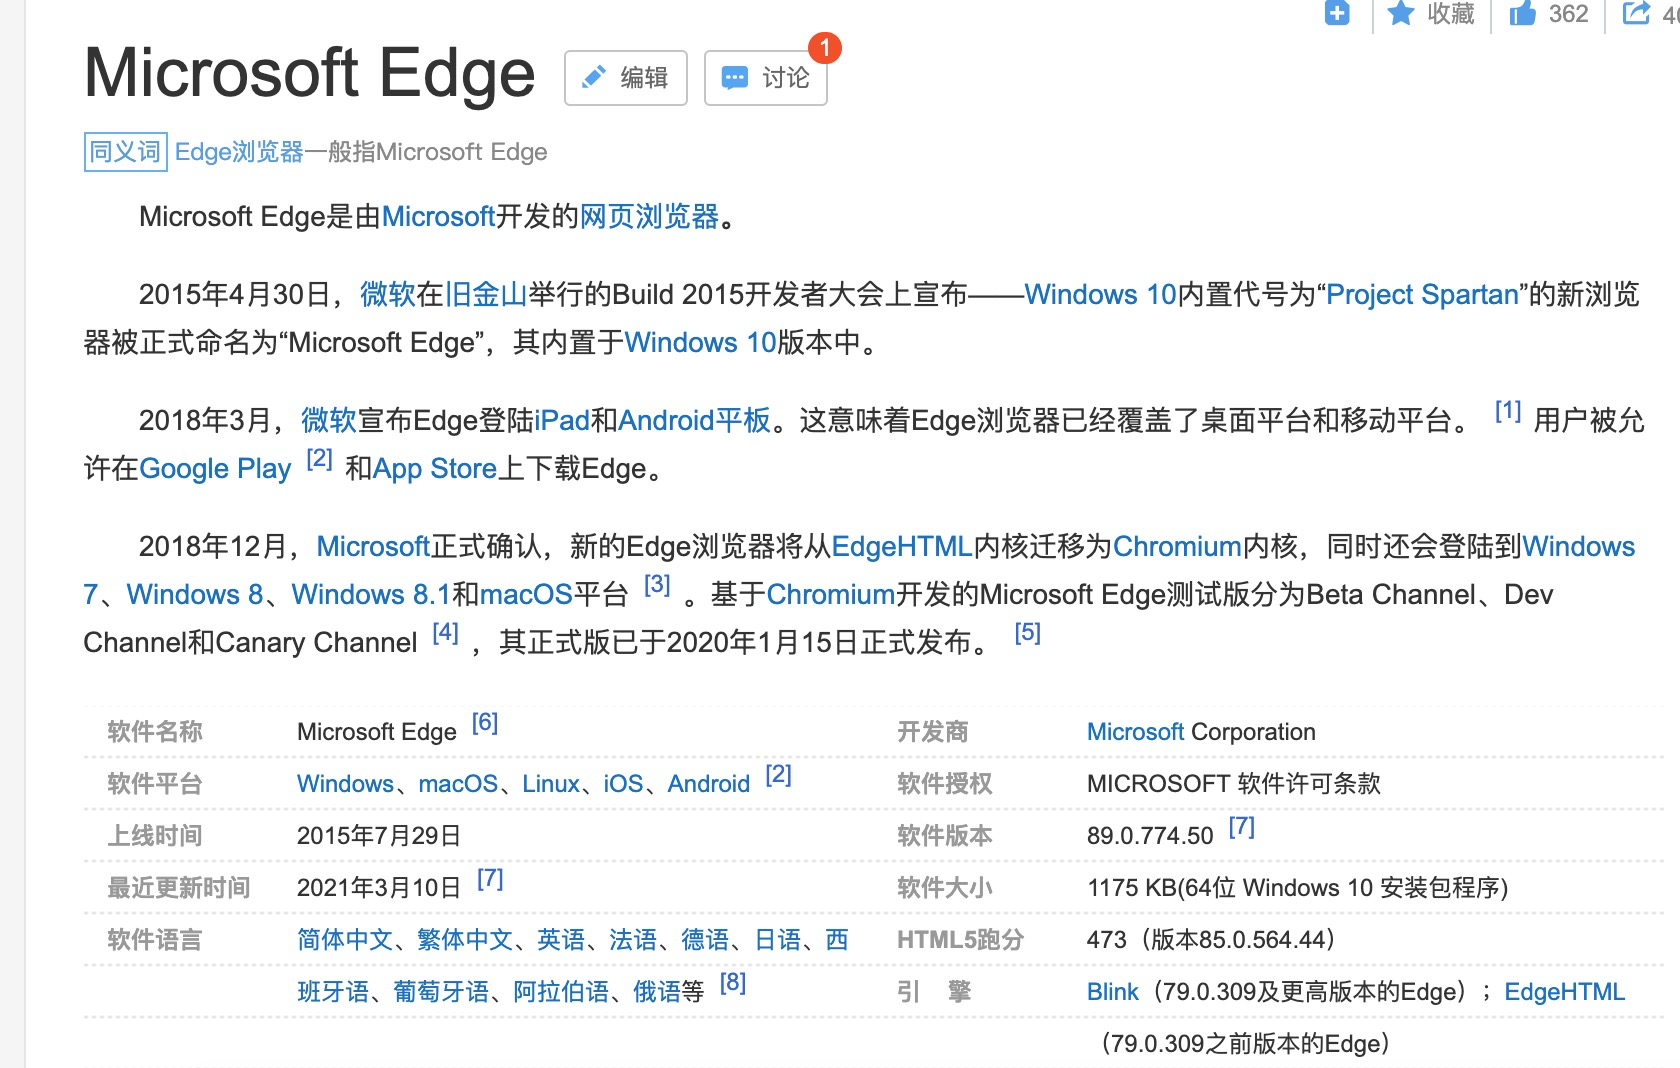This screenshot has height=1068, width=1680.
Task: Open EdgeHTML link in 引擎 row
Action: click(1564, 992)
